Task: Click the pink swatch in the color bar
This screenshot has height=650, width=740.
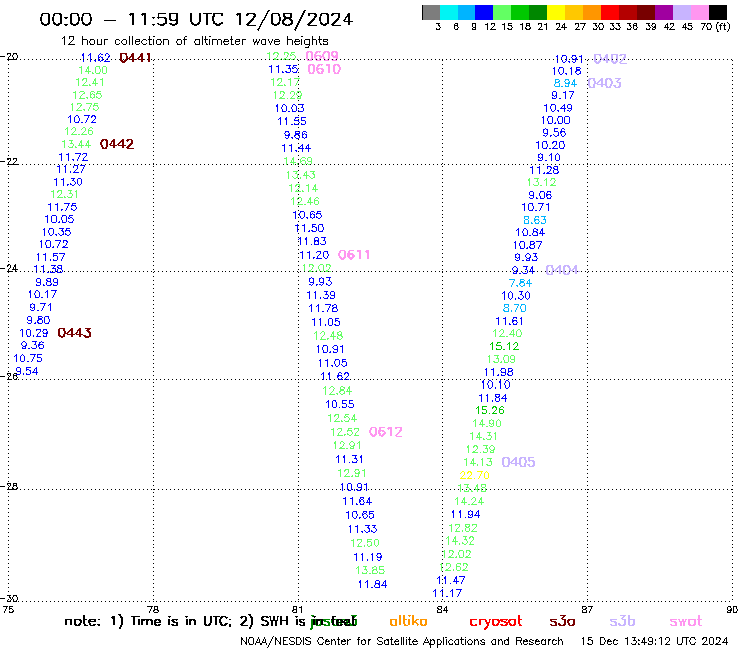Action: click(700, 12)
